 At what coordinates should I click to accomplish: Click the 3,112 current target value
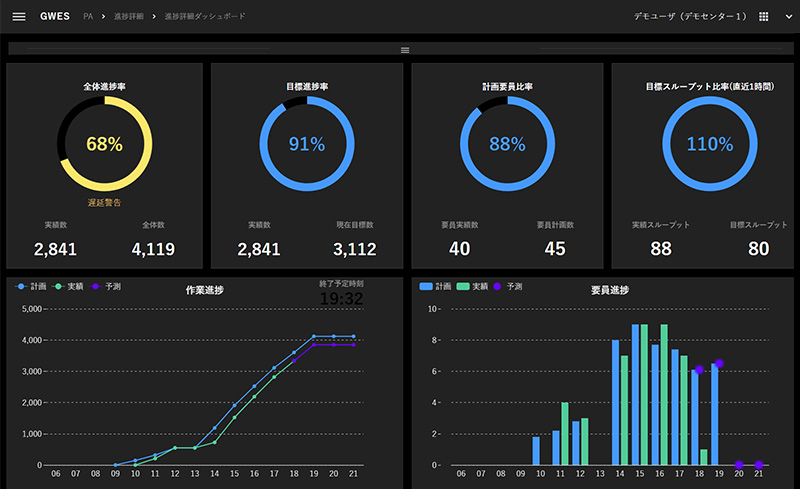(x=355, y=249)
